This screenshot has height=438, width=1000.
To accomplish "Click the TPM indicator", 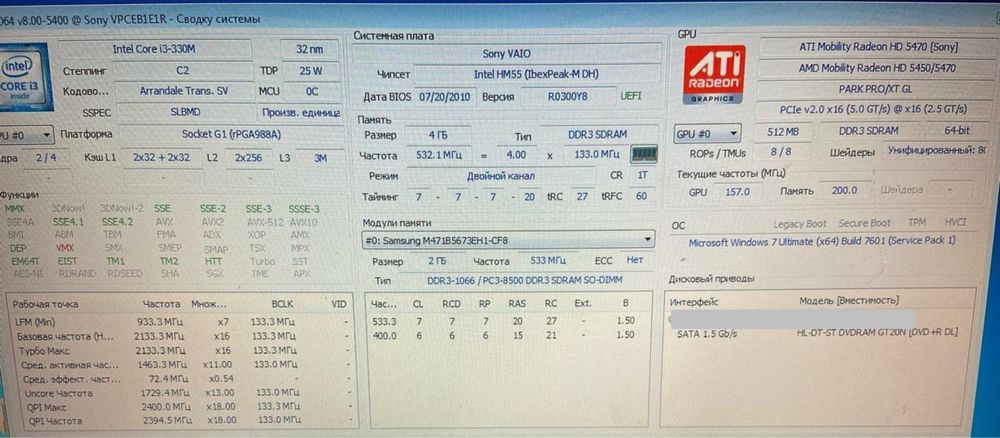I will (x=917, y=223).
